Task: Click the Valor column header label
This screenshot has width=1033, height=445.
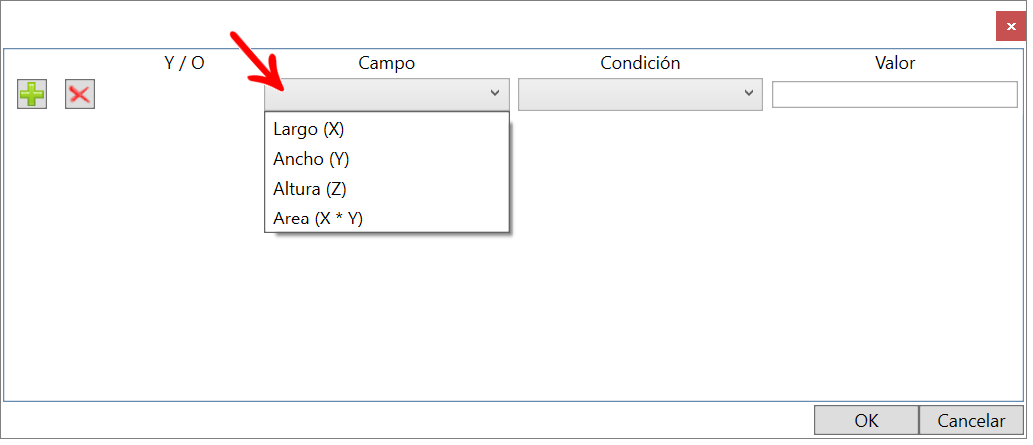Action: (895, 63)
